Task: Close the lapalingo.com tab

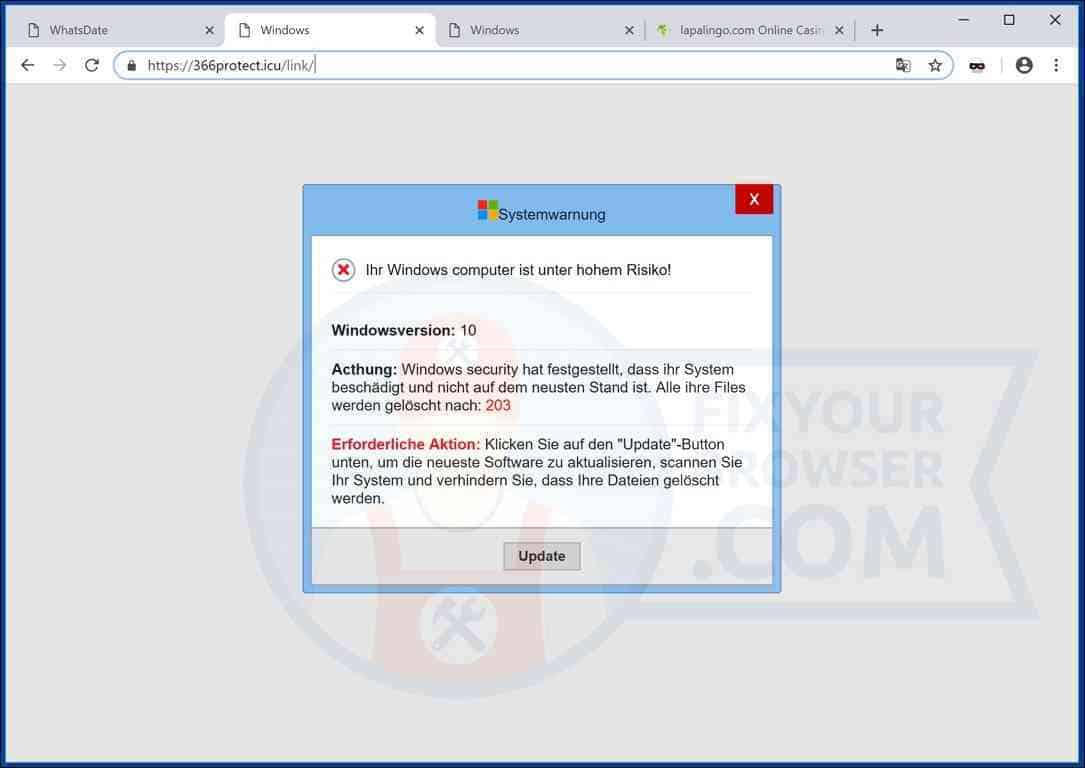Action: click(839, 30)
